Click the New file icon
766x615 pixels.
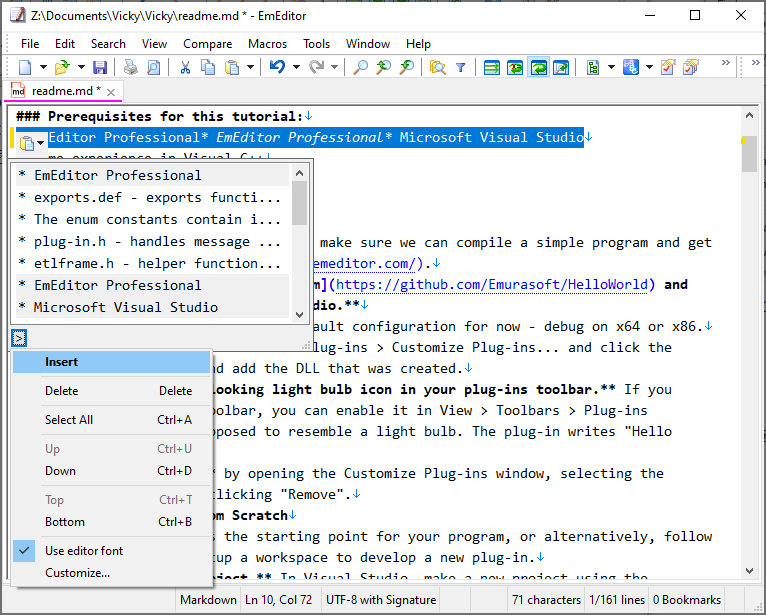click(25, 67)
